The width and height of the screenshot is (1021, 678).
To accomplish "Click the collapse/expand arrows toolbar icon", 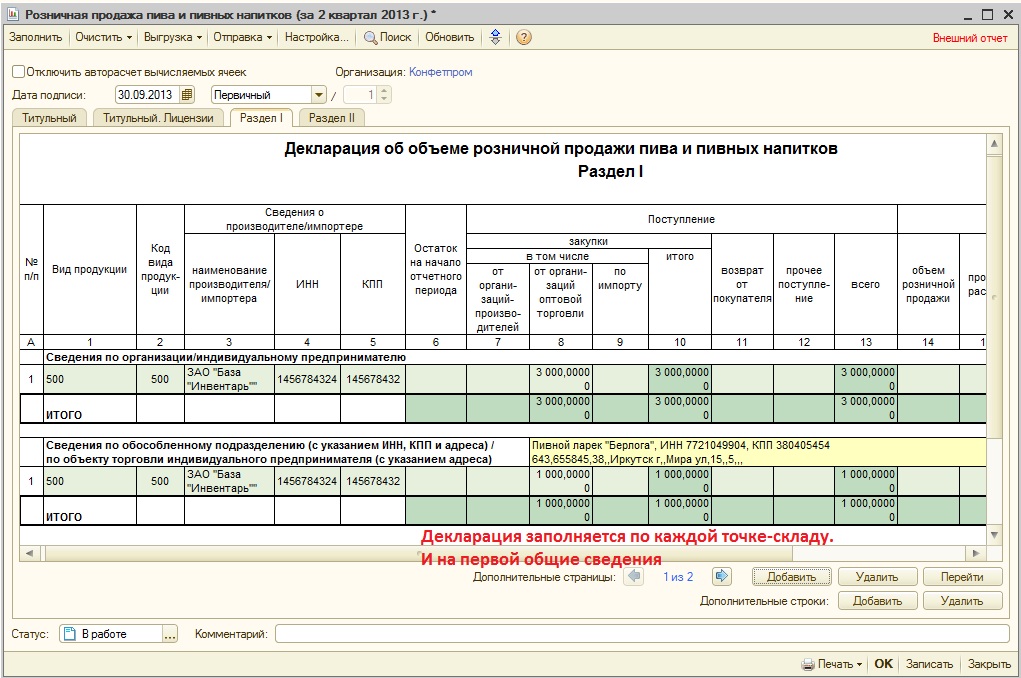I will pos(496,37).
